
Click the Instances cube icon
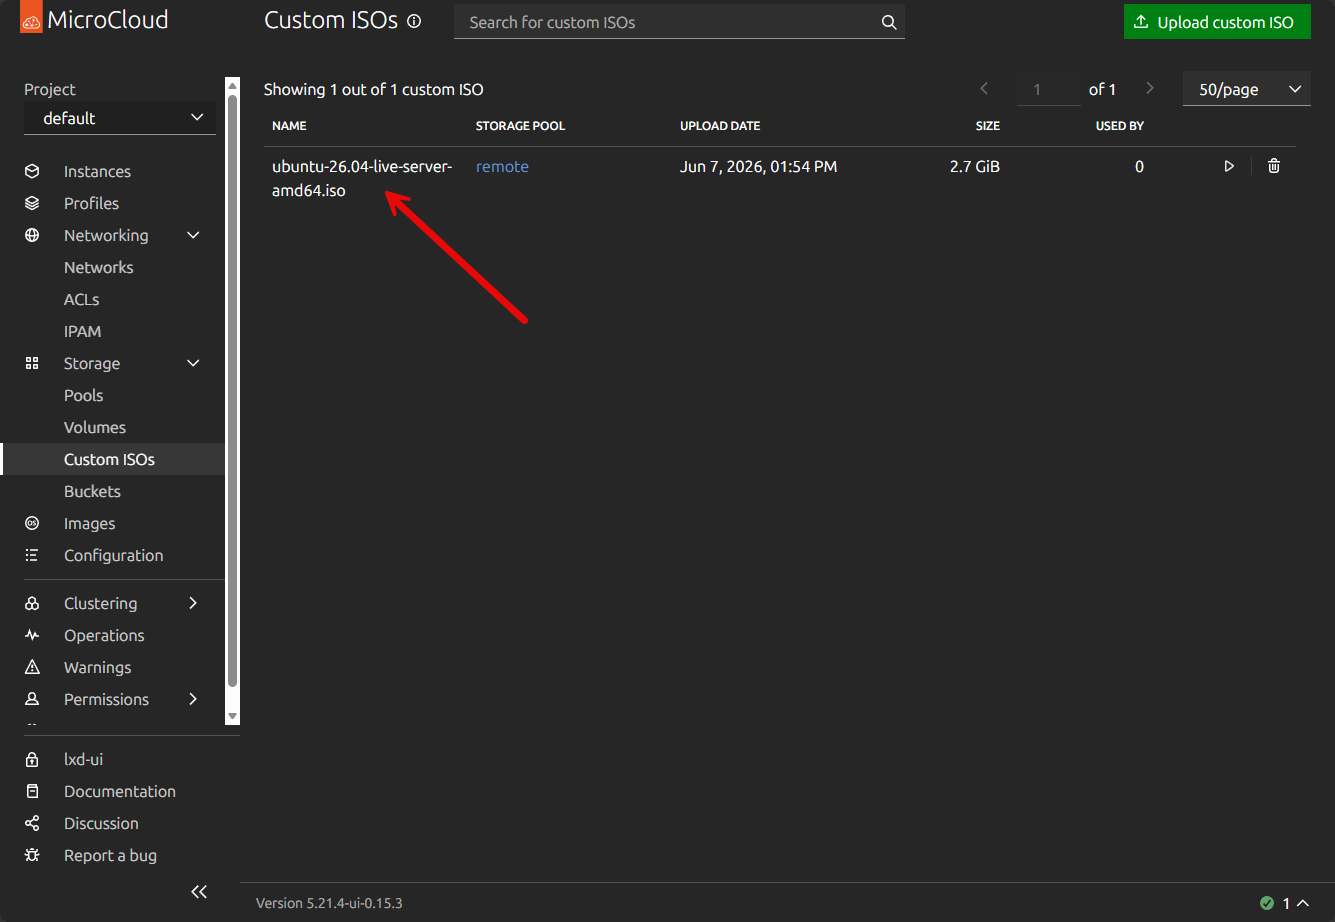click(32, 171)
